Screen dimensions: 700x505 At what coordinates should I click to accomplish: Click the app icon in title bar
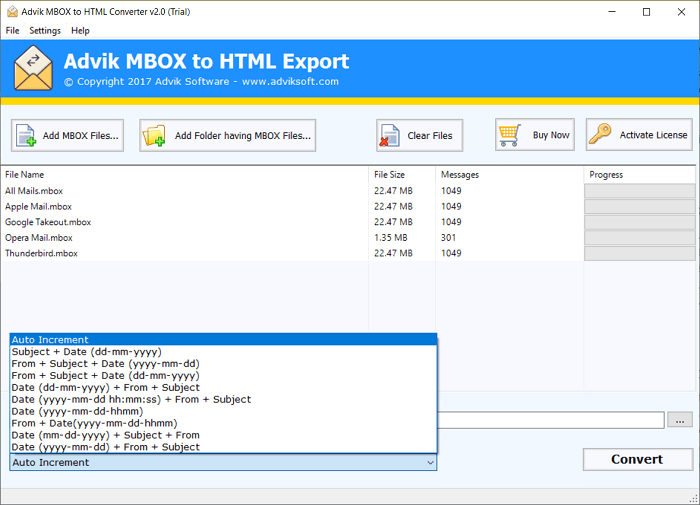coord(12,12)
